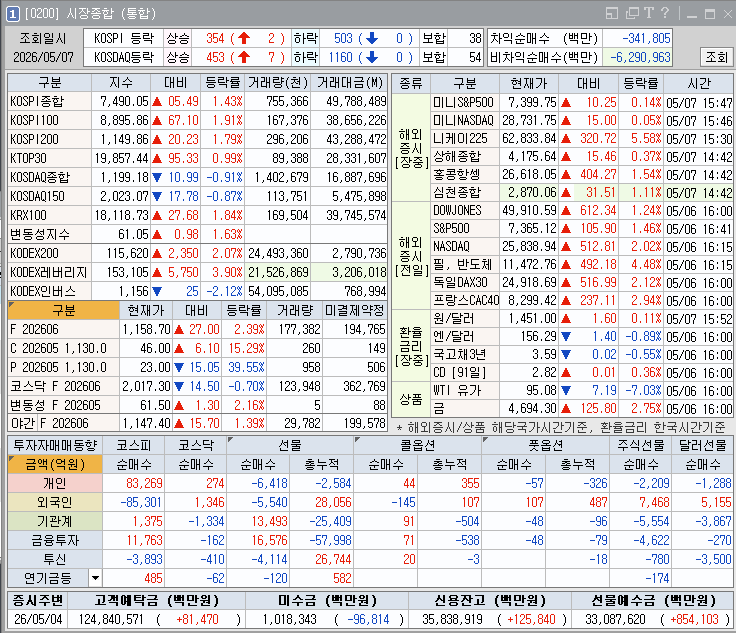The height and width of the screenshot is (633, 736).
Task: Select the 상해종합 row
Action: (582, 156)
